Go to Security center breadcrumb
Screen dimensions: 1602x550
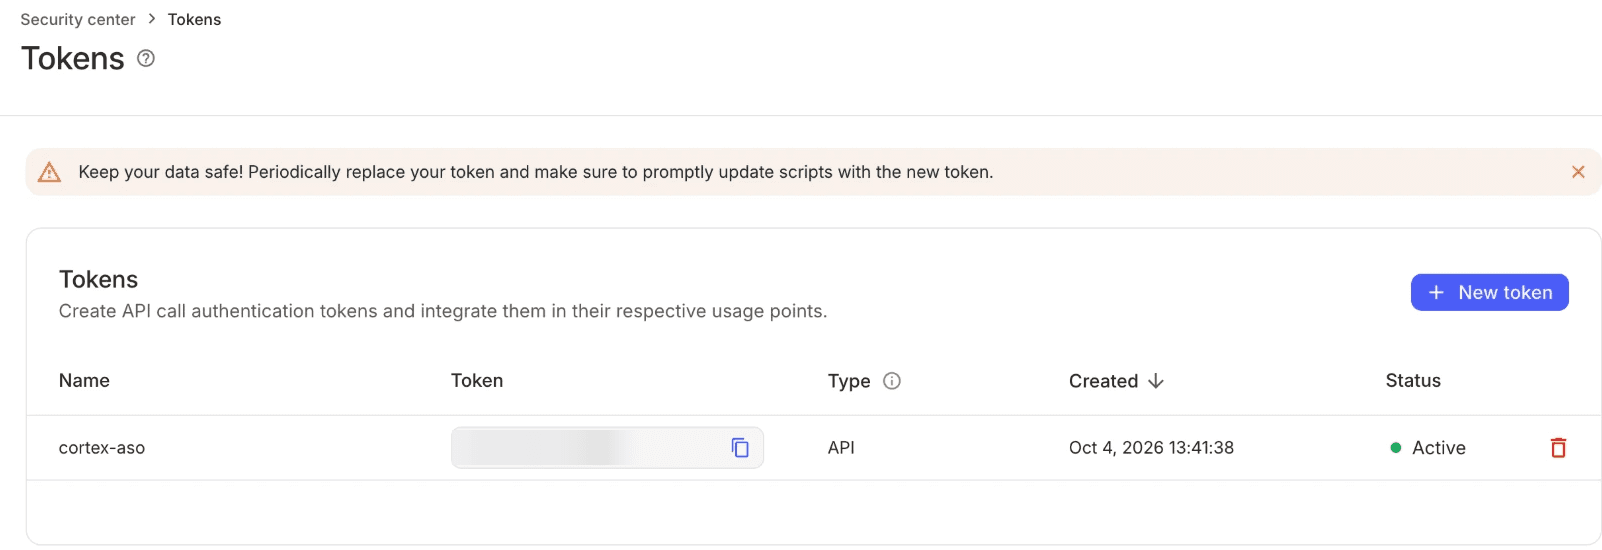(78, 19)
